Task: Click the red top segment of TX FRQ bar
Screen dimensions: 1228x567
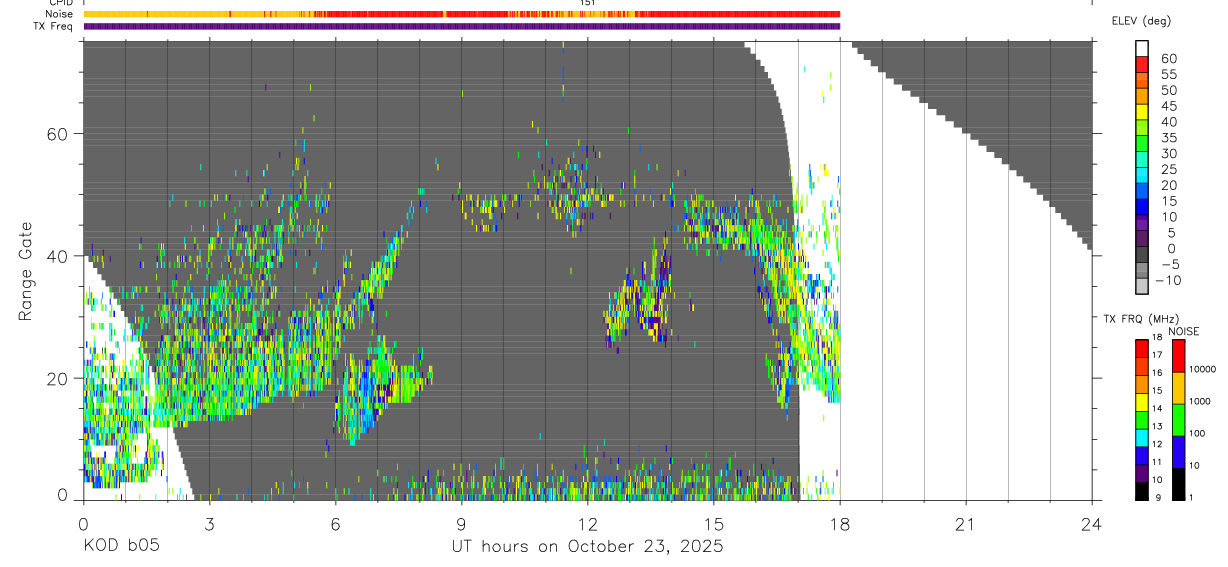Action: 1141,348
